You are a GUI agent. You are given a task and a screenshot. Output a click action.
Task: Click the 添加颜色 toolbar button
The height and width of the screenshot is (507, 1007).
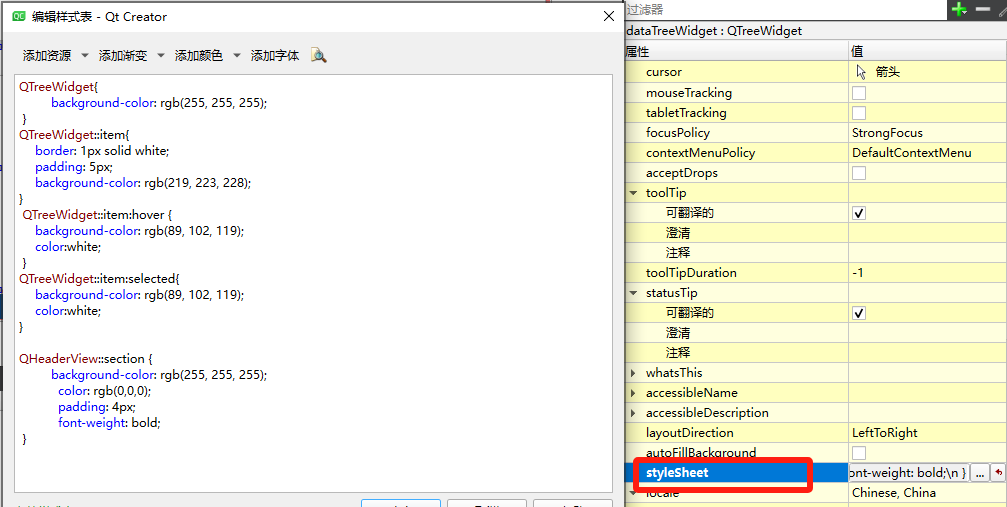pyautogui.click(x=198, y=56)
